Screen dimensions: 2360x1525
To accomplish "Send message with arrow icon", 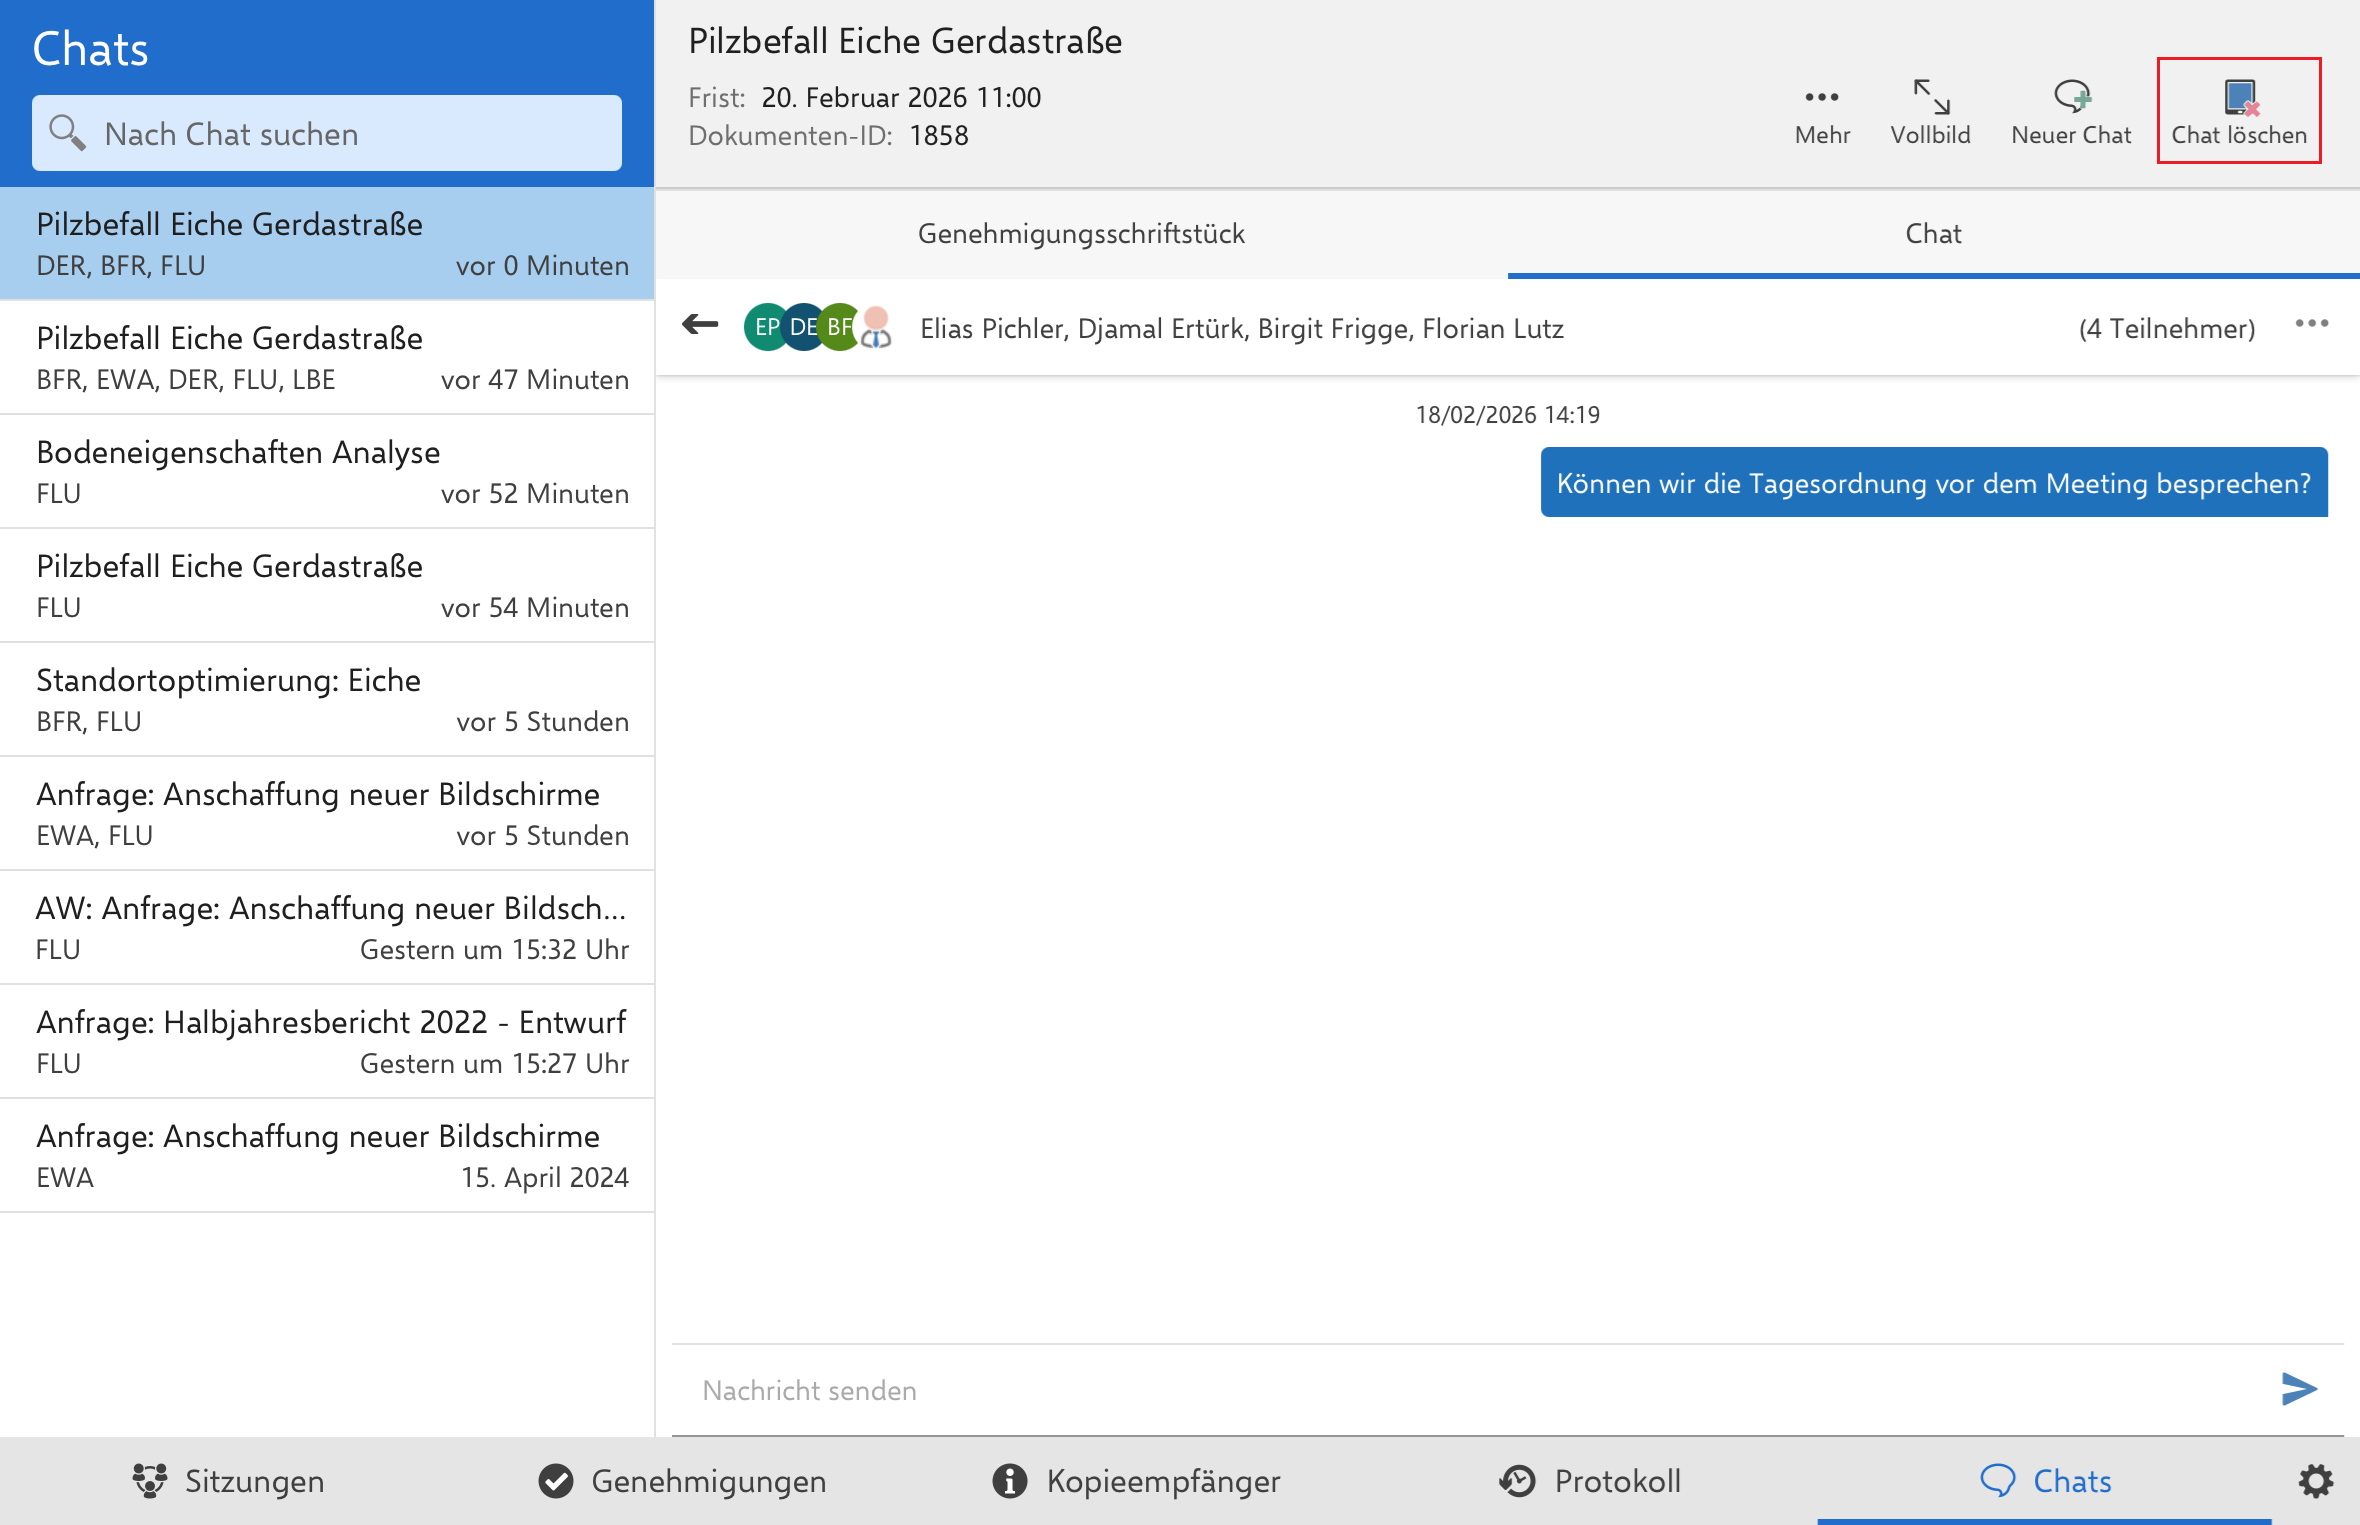I will click(x=2299, y=1388).
